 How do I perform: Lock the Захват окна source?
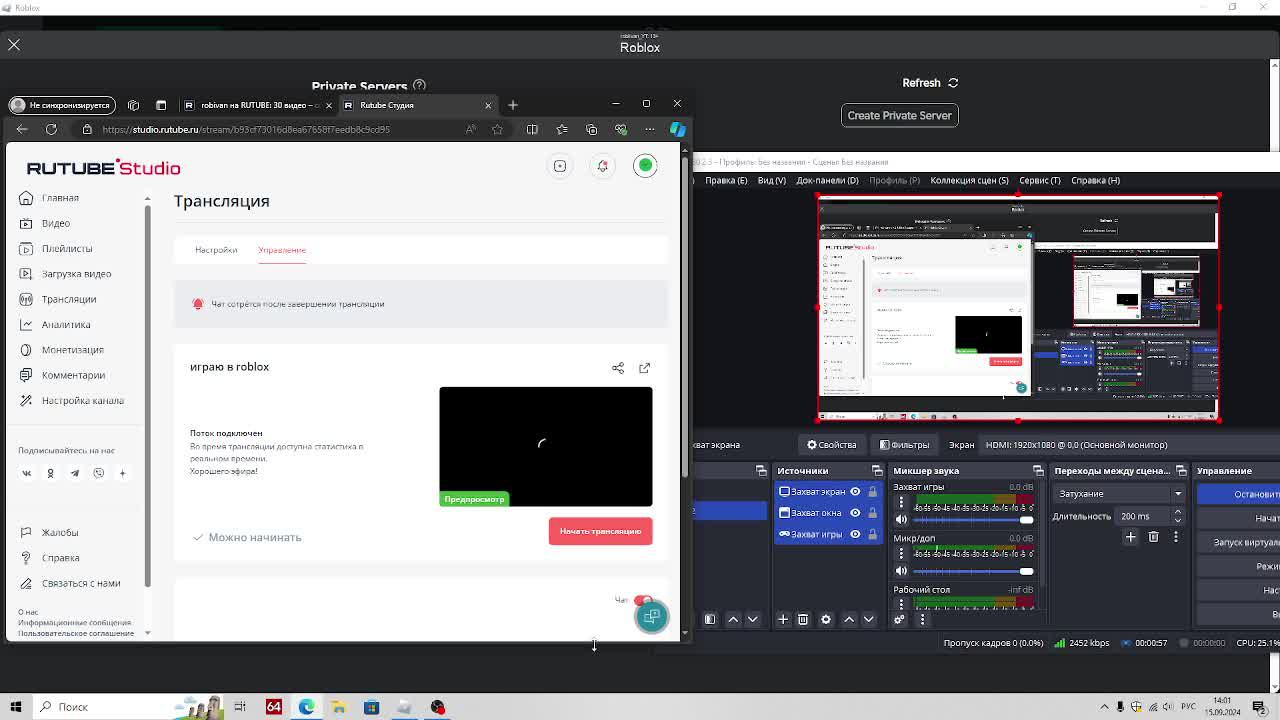pyautogui.click(x=873, y=513)
